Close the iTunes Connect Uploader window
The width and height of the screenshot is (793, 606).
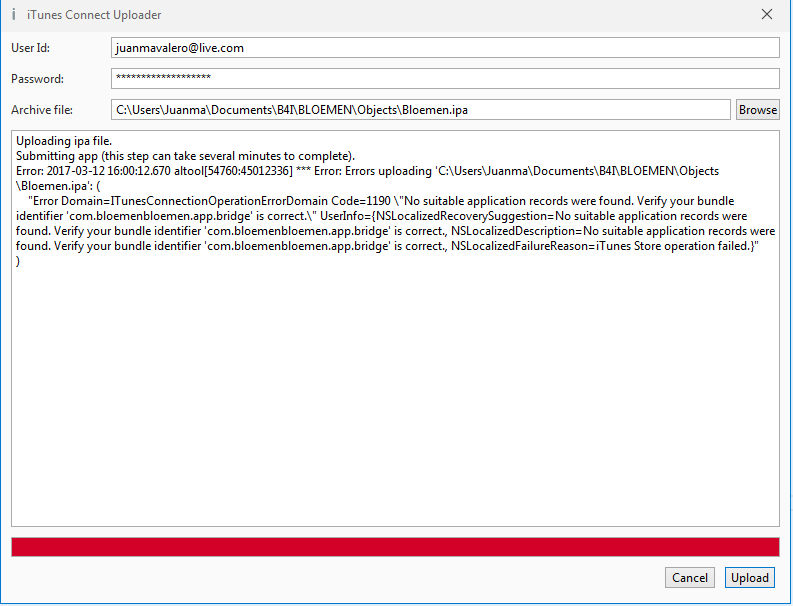pos(767,15)
